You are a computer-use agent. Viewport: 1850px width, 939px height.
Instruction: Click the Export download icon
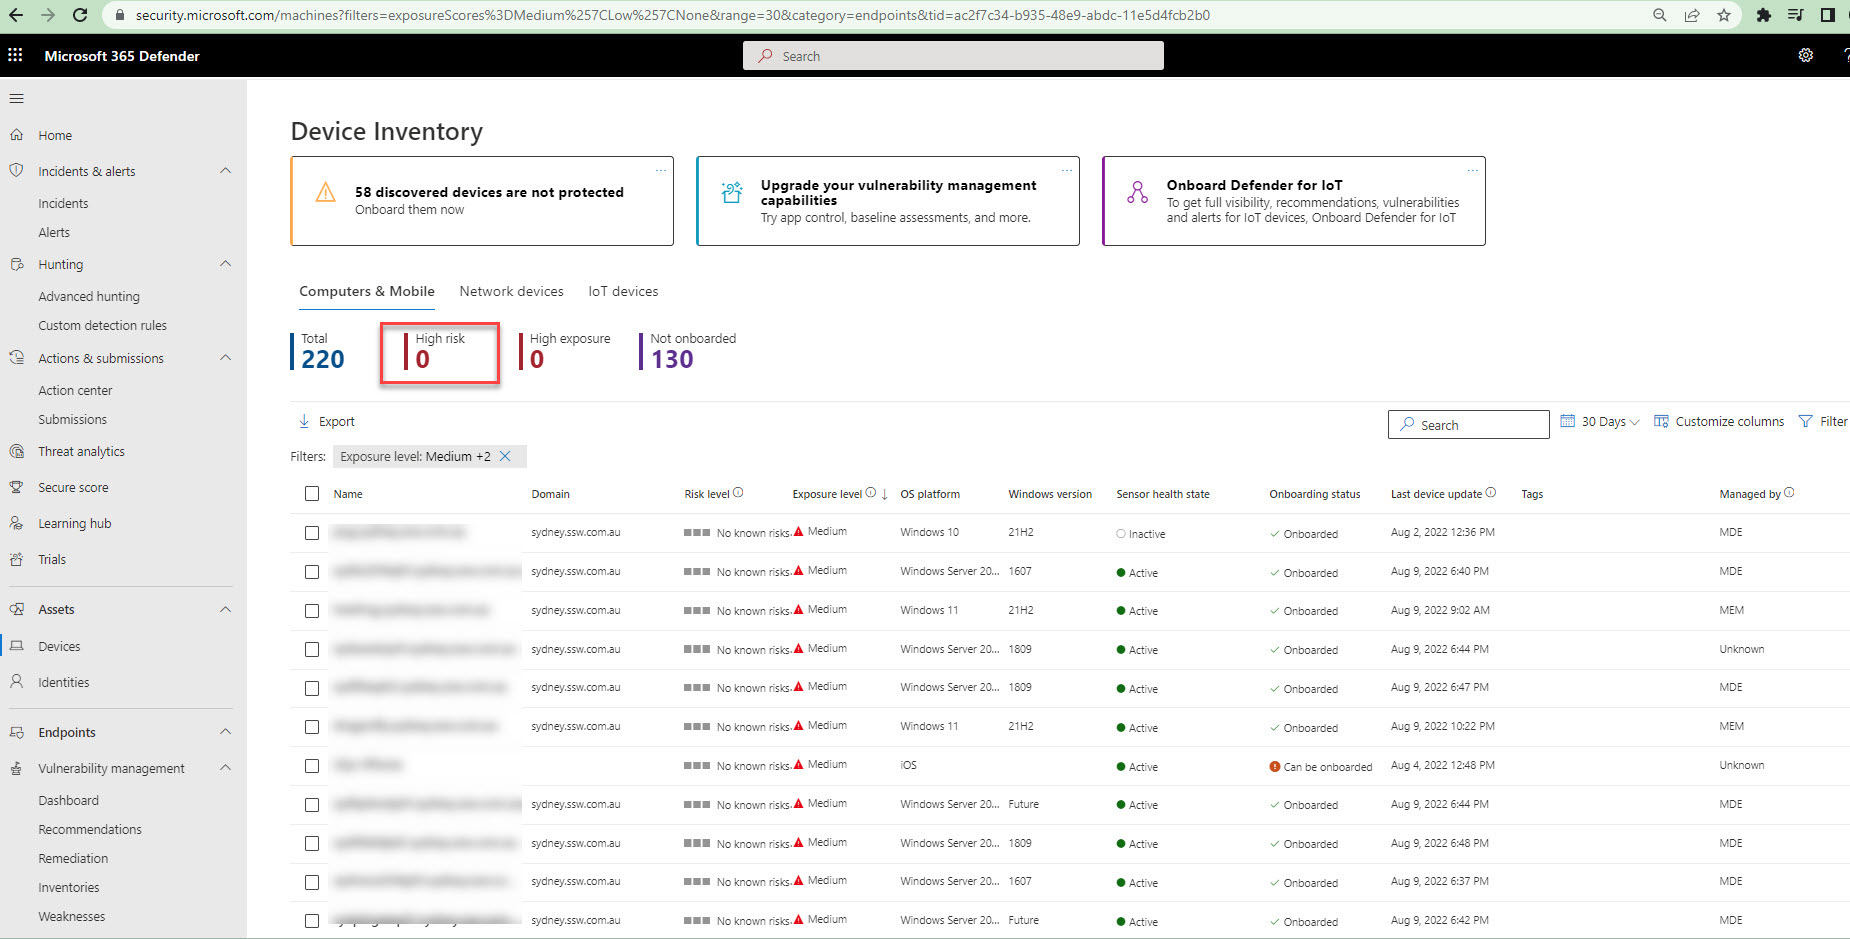pos(304,421)
